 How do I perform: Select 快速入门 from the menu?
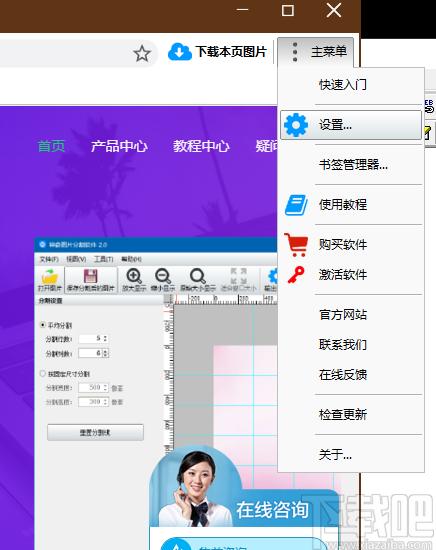(x=343, y=85)
